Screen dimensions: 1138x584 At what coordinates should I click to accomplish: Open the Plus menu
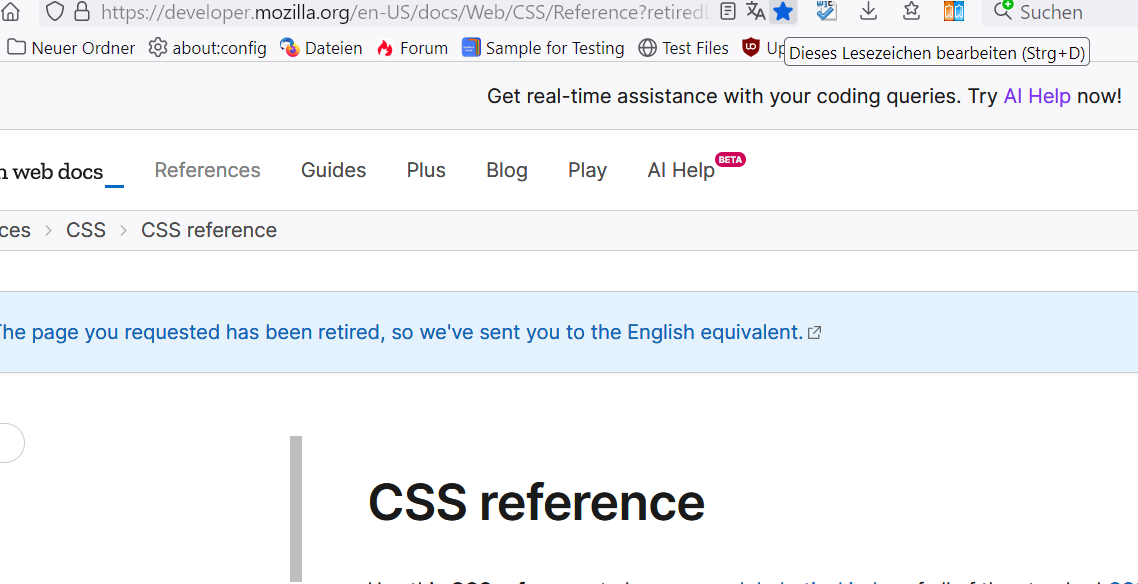[x=426, y=170]
